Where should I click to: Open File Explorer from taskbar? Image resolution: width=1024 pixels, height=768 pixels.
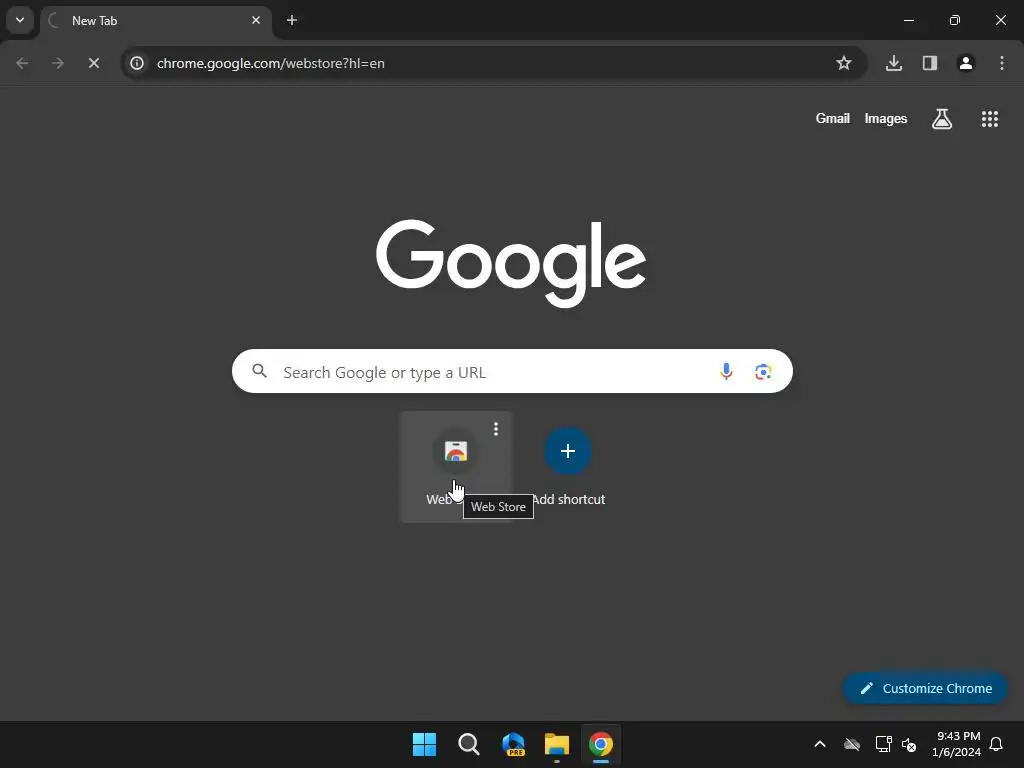557,744
